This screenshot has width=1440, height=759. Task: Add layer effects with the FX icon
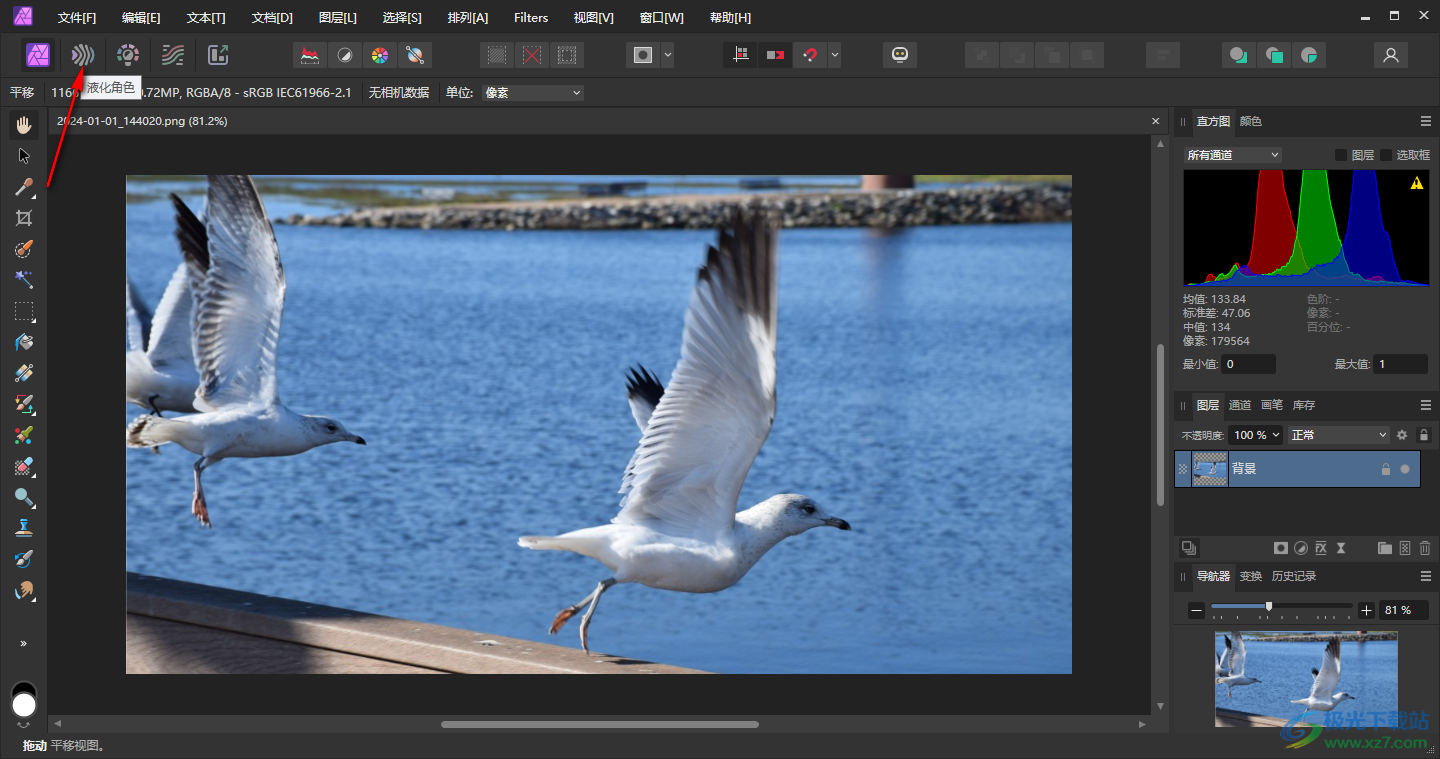[x=1321, y=548]
